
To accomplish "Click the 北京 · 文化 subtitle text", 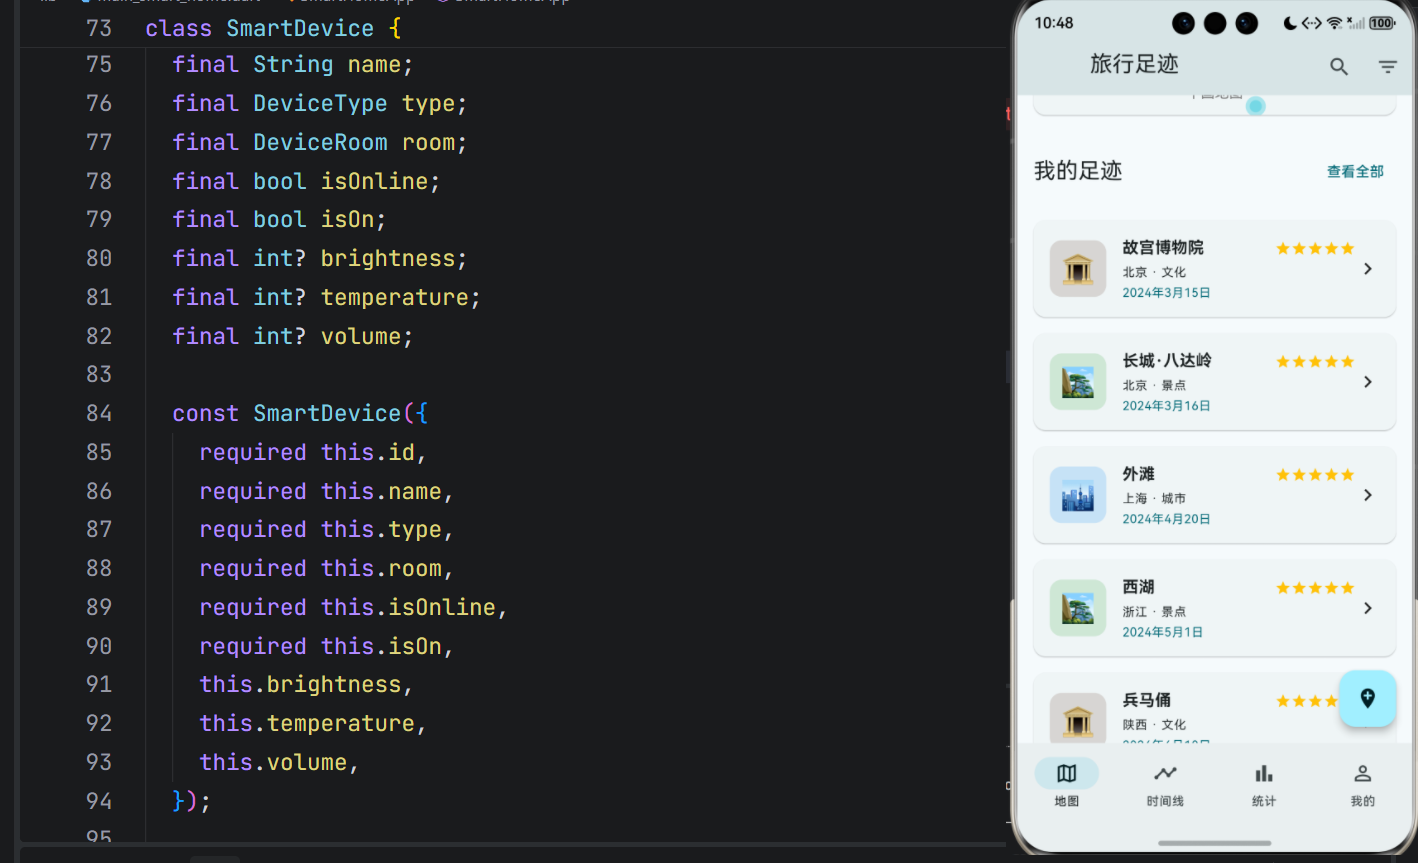I will point(1154,272).
